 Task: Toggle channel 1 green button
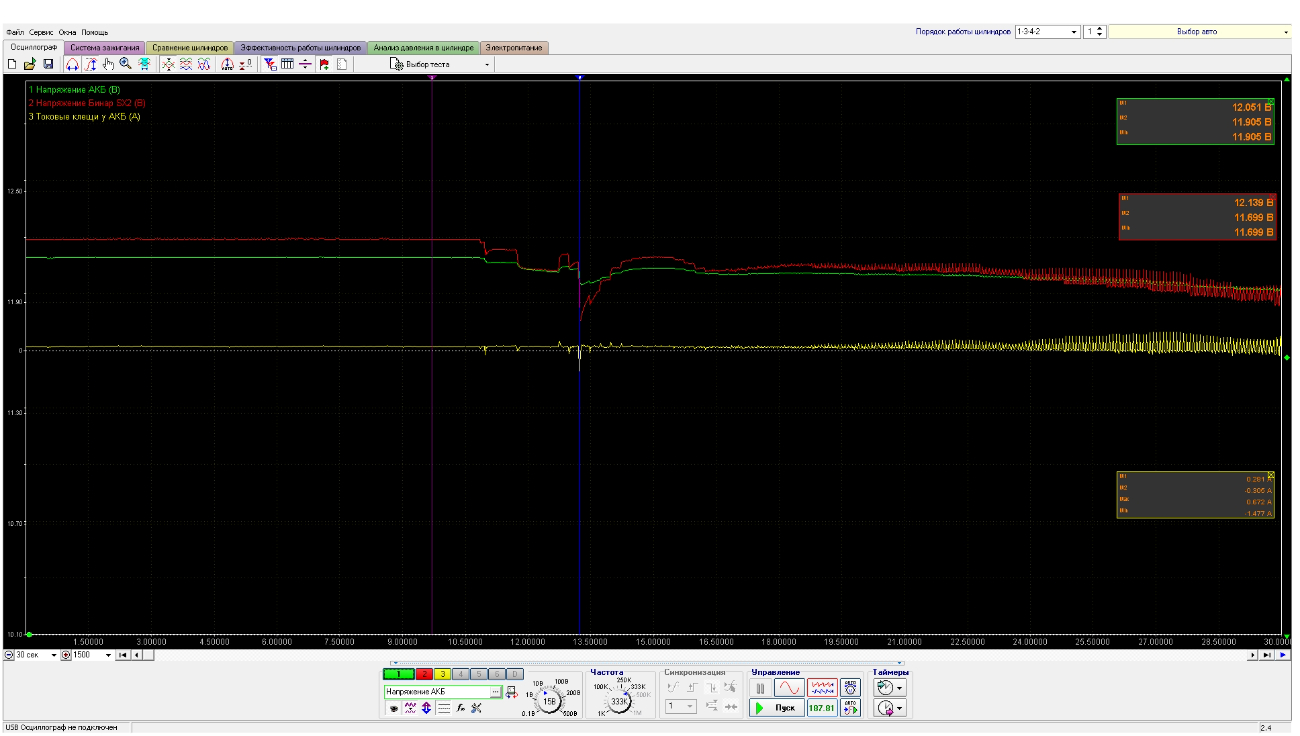[399, 675]
